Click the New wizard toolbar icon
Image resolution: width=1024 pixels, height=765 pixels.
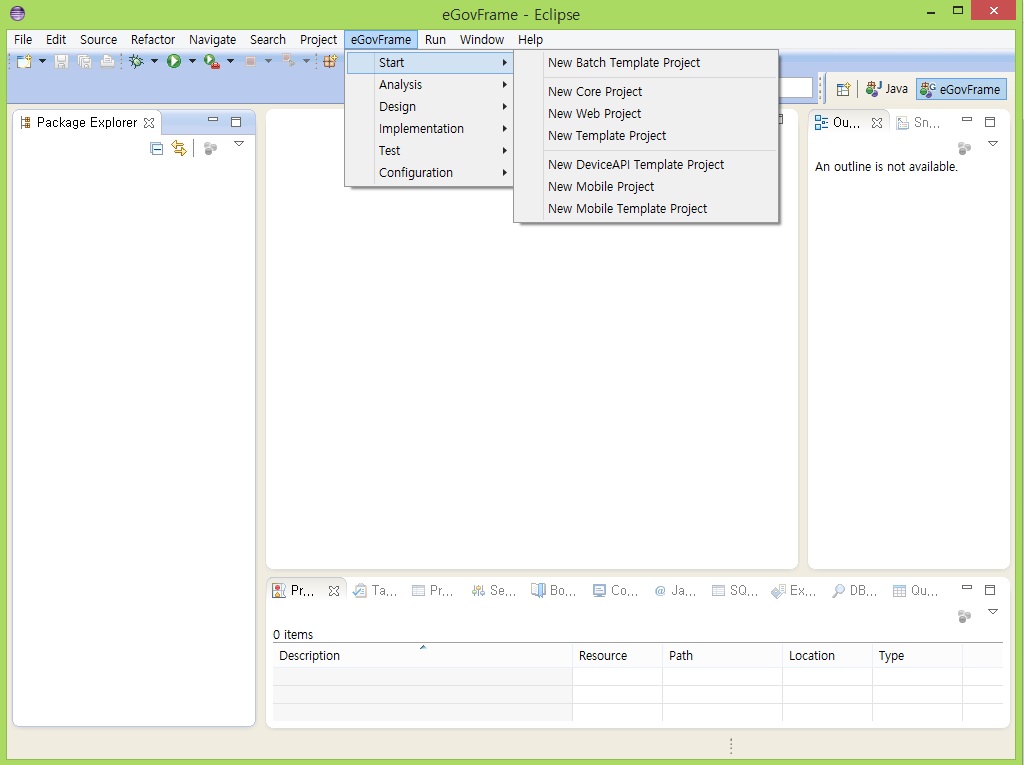[x=24, y=62]
